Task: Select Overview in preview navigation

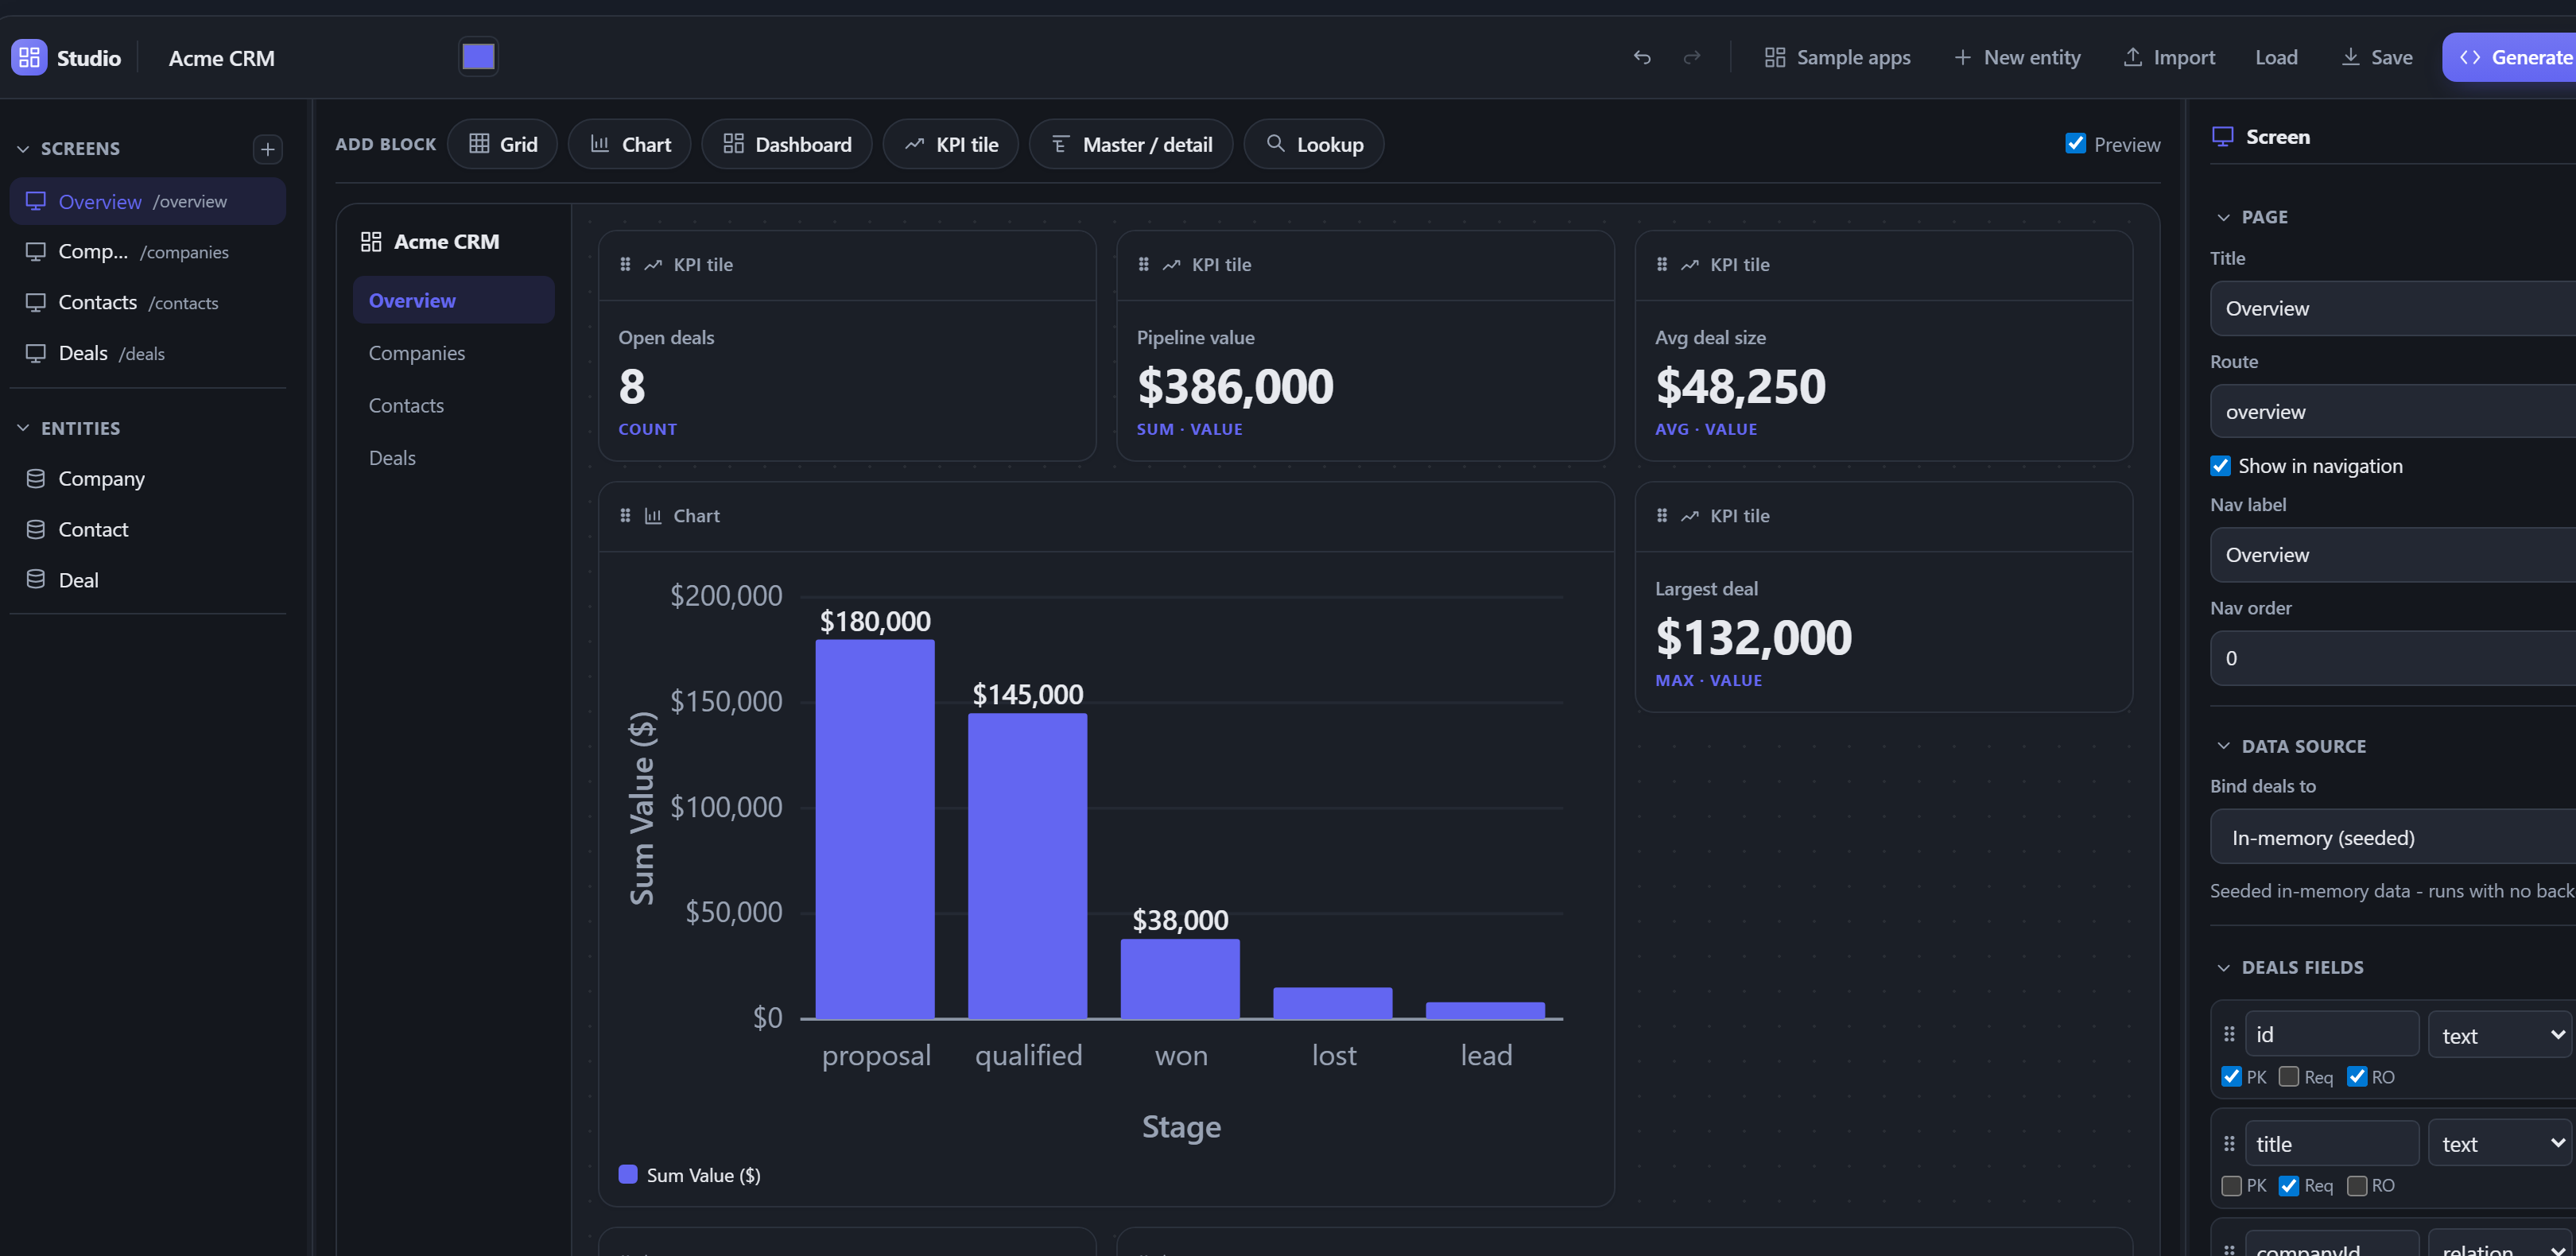Action: point(454,300)
